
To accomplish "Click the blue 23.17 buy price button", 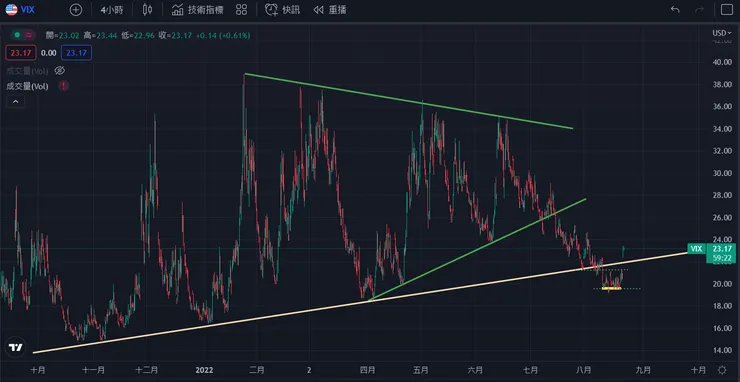I will click(76, 53).
